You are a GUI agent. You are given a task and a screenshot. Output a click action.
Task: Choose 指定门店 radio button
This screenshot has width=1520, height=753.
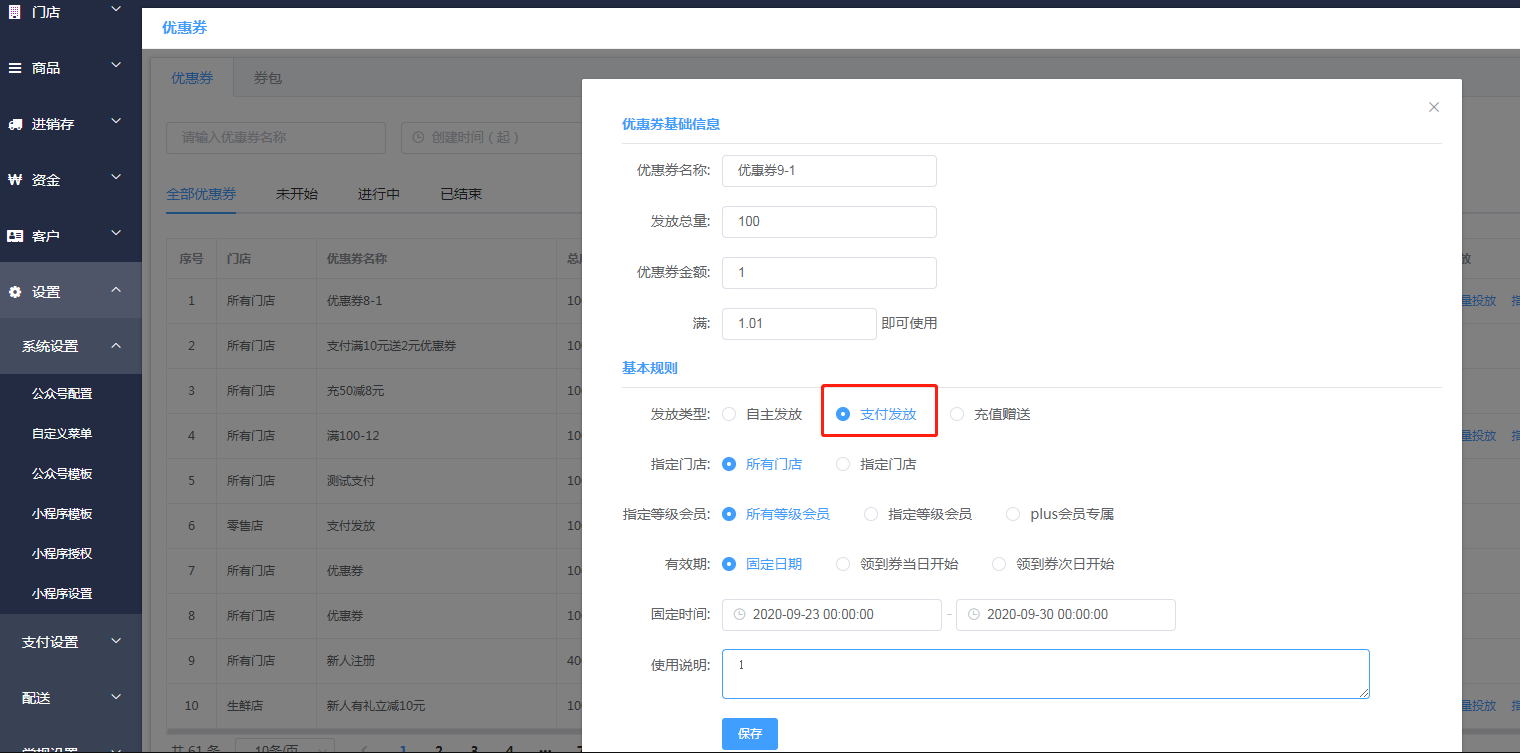point(843,464)
